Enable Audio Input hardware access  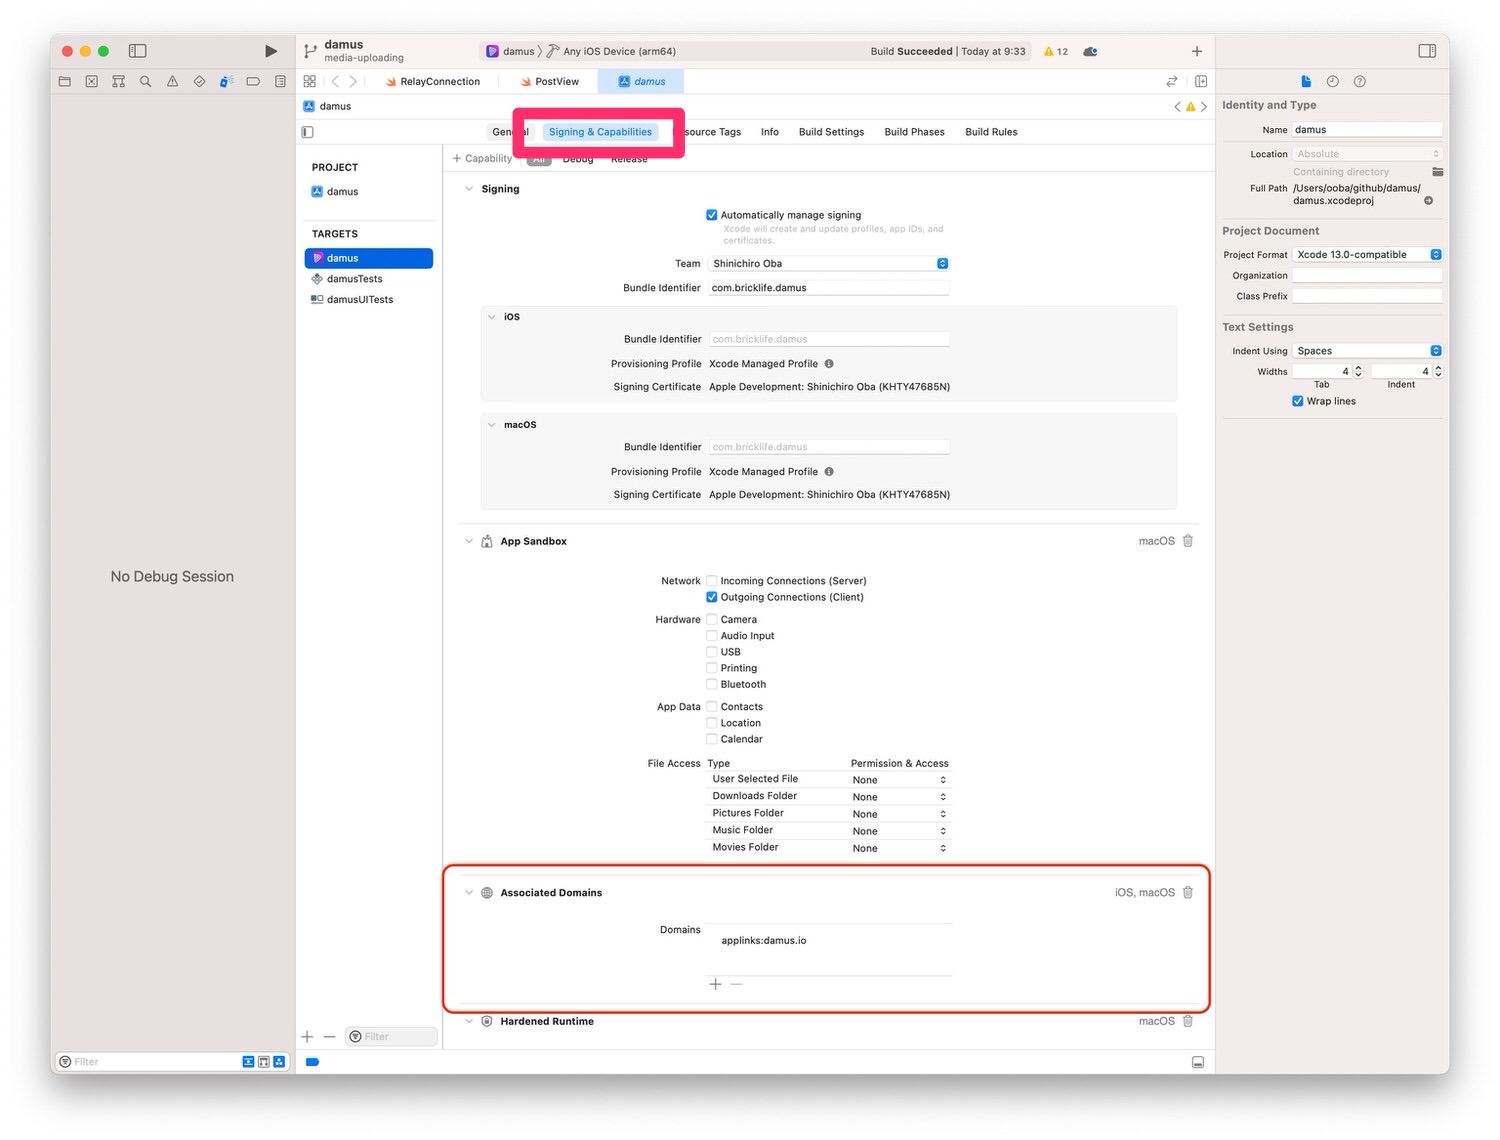pyautogui.click(x=712, y=636)
